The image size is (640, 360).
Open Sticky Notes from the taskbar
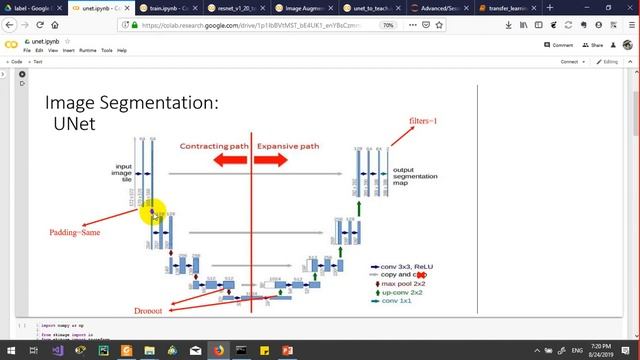264,351
